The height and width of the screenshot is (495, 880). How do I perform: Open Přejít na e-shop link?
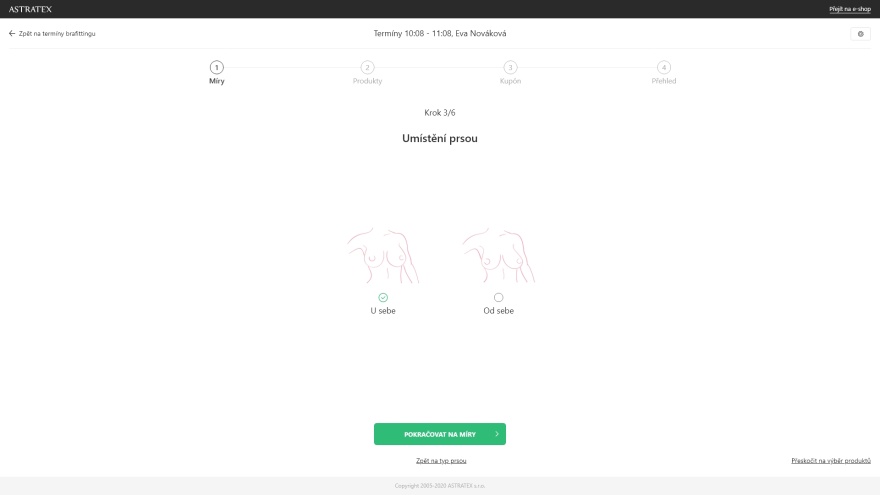(x=850, y=9)
